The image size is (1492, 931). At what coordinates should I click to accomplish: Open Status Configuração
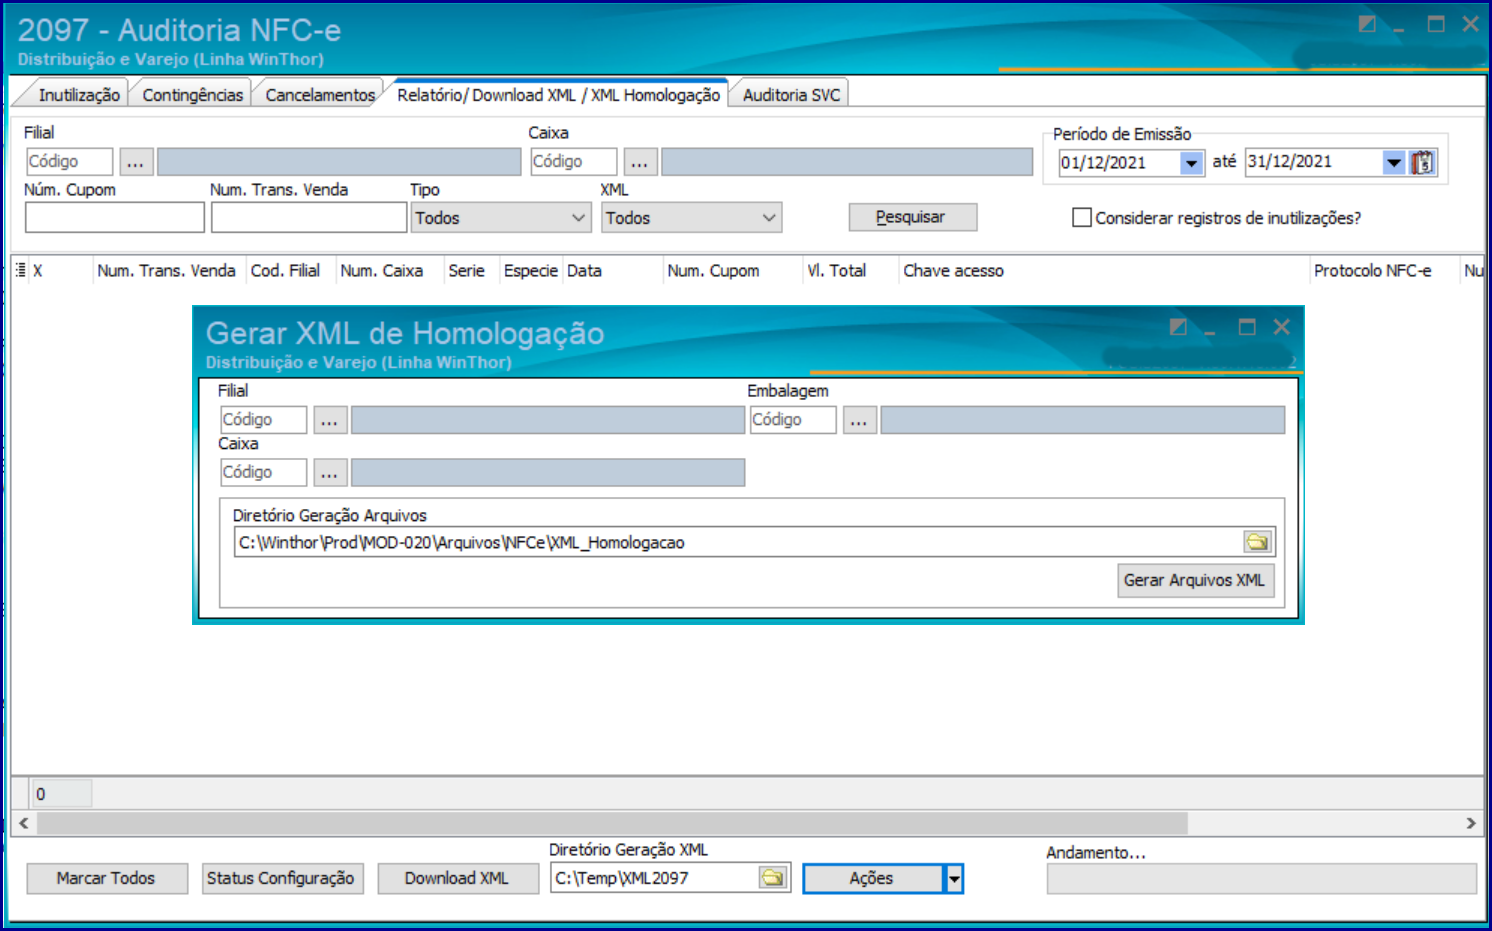(x=281, y=878)
